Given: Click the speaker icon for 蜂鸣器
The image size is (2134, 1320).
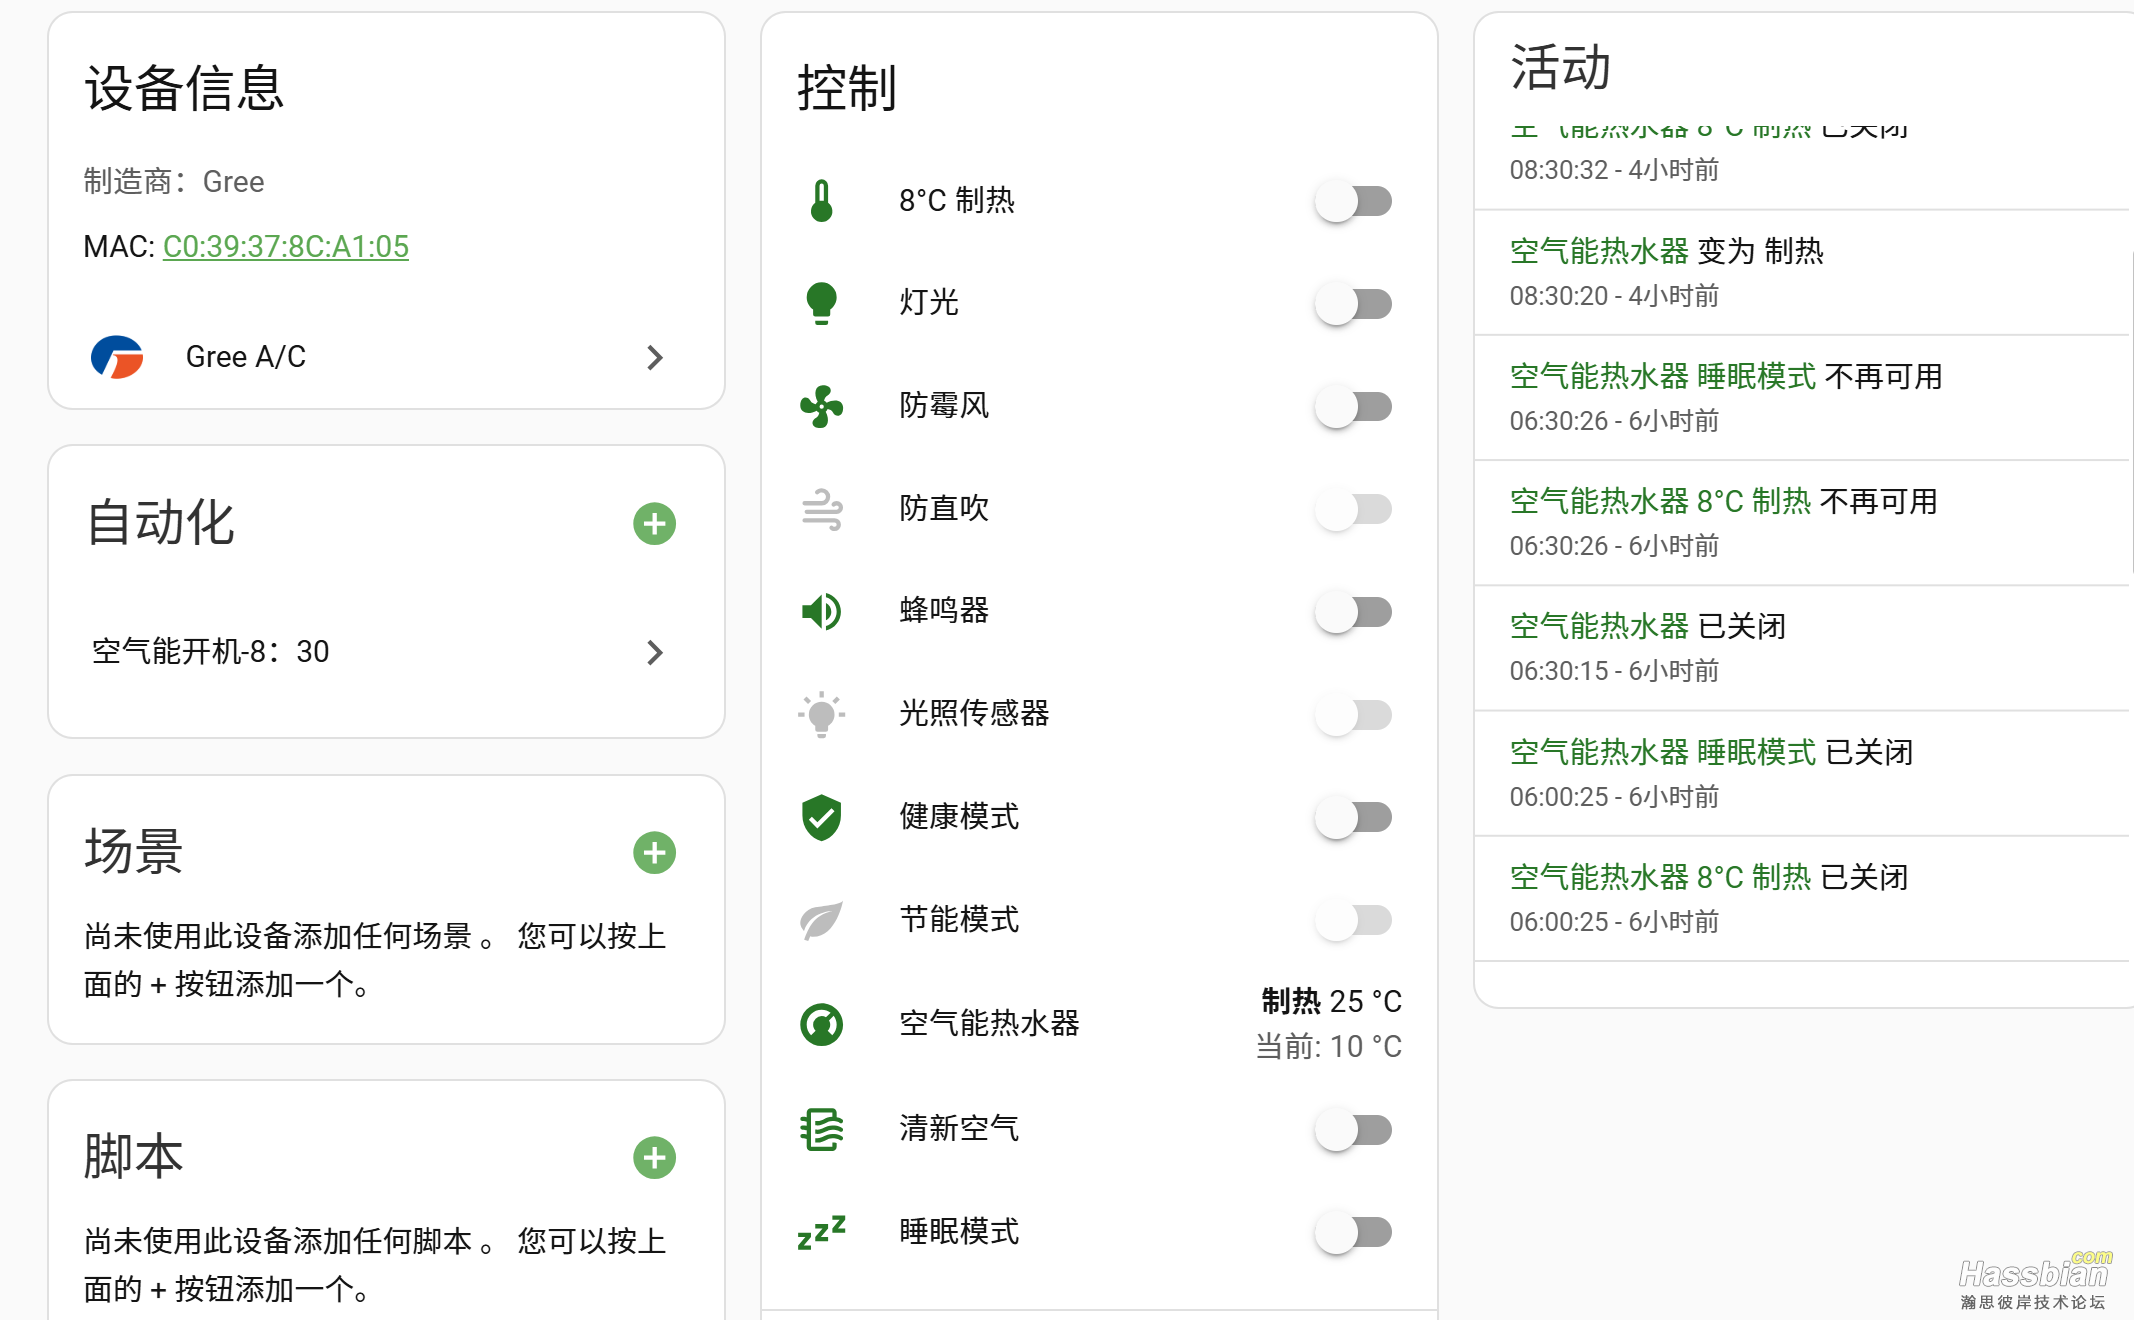Looking at the screenshot, I should tap(820, 612).
